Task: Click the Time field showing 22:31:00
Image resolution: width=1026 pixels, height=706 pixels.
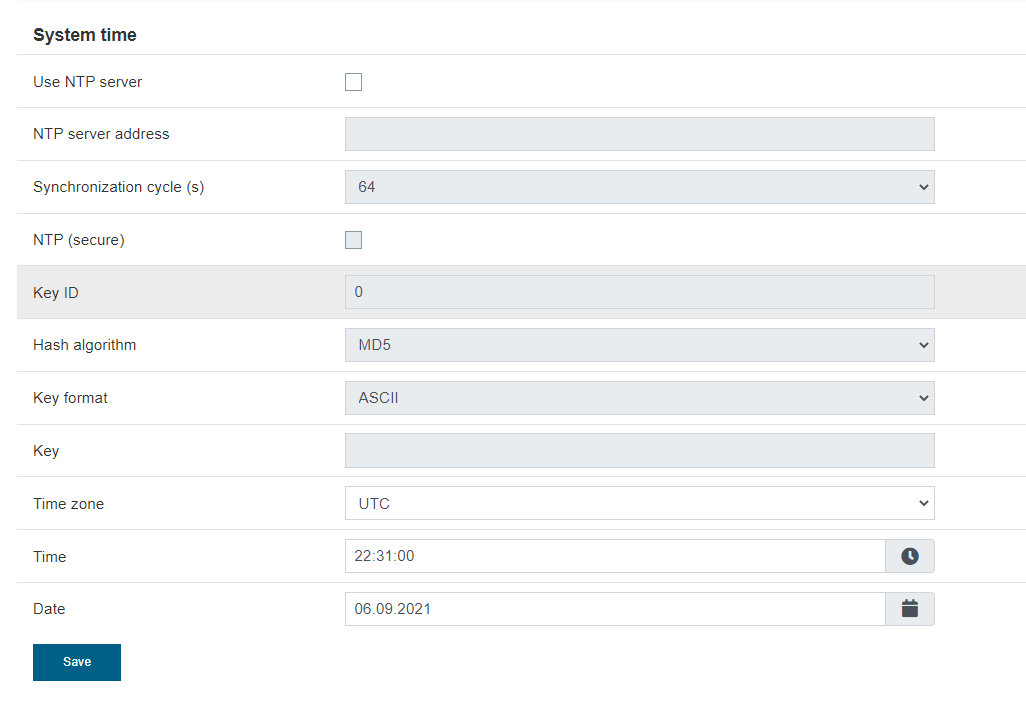Action: (x=615, y=556)
